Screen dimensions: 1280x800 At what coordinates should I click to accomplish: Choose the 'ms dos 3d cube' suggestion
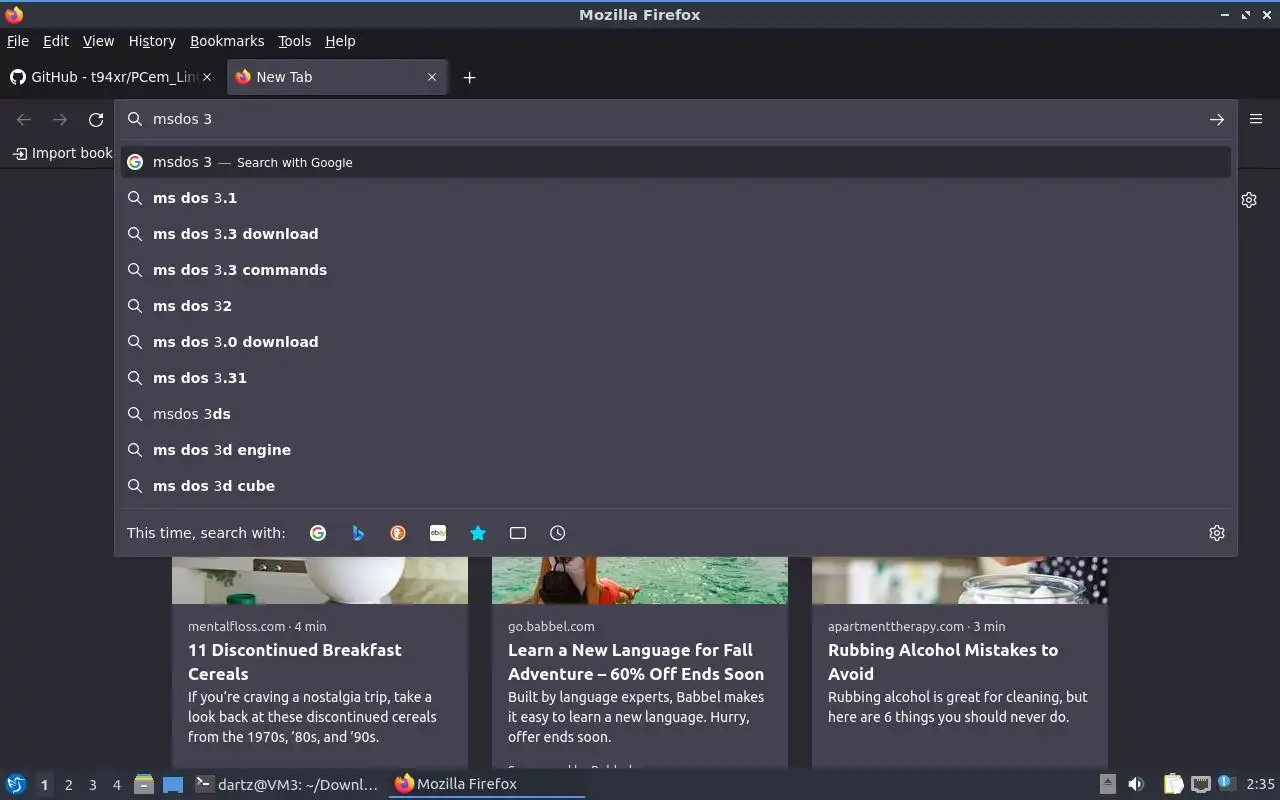click(x=676, y=486)
